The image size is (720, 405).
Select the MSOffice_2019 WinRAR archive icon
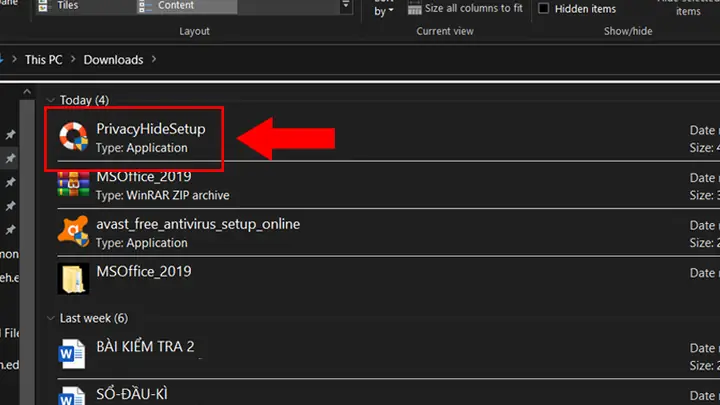73,184
